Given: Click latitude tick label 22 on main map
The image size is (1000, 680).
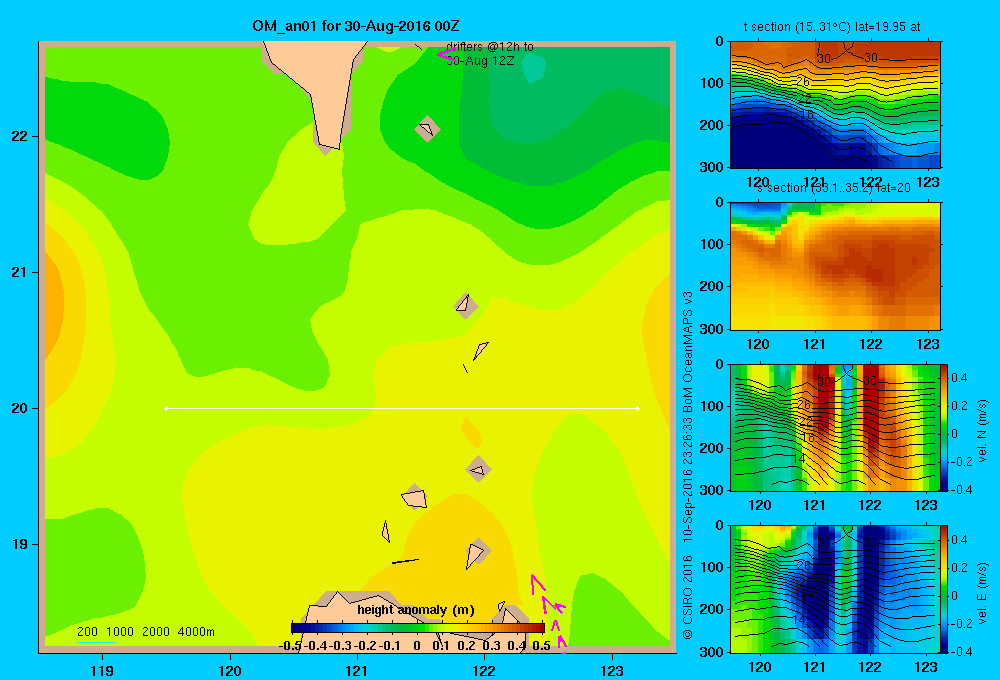Looking at the screenshot, I should coord(19,136).
